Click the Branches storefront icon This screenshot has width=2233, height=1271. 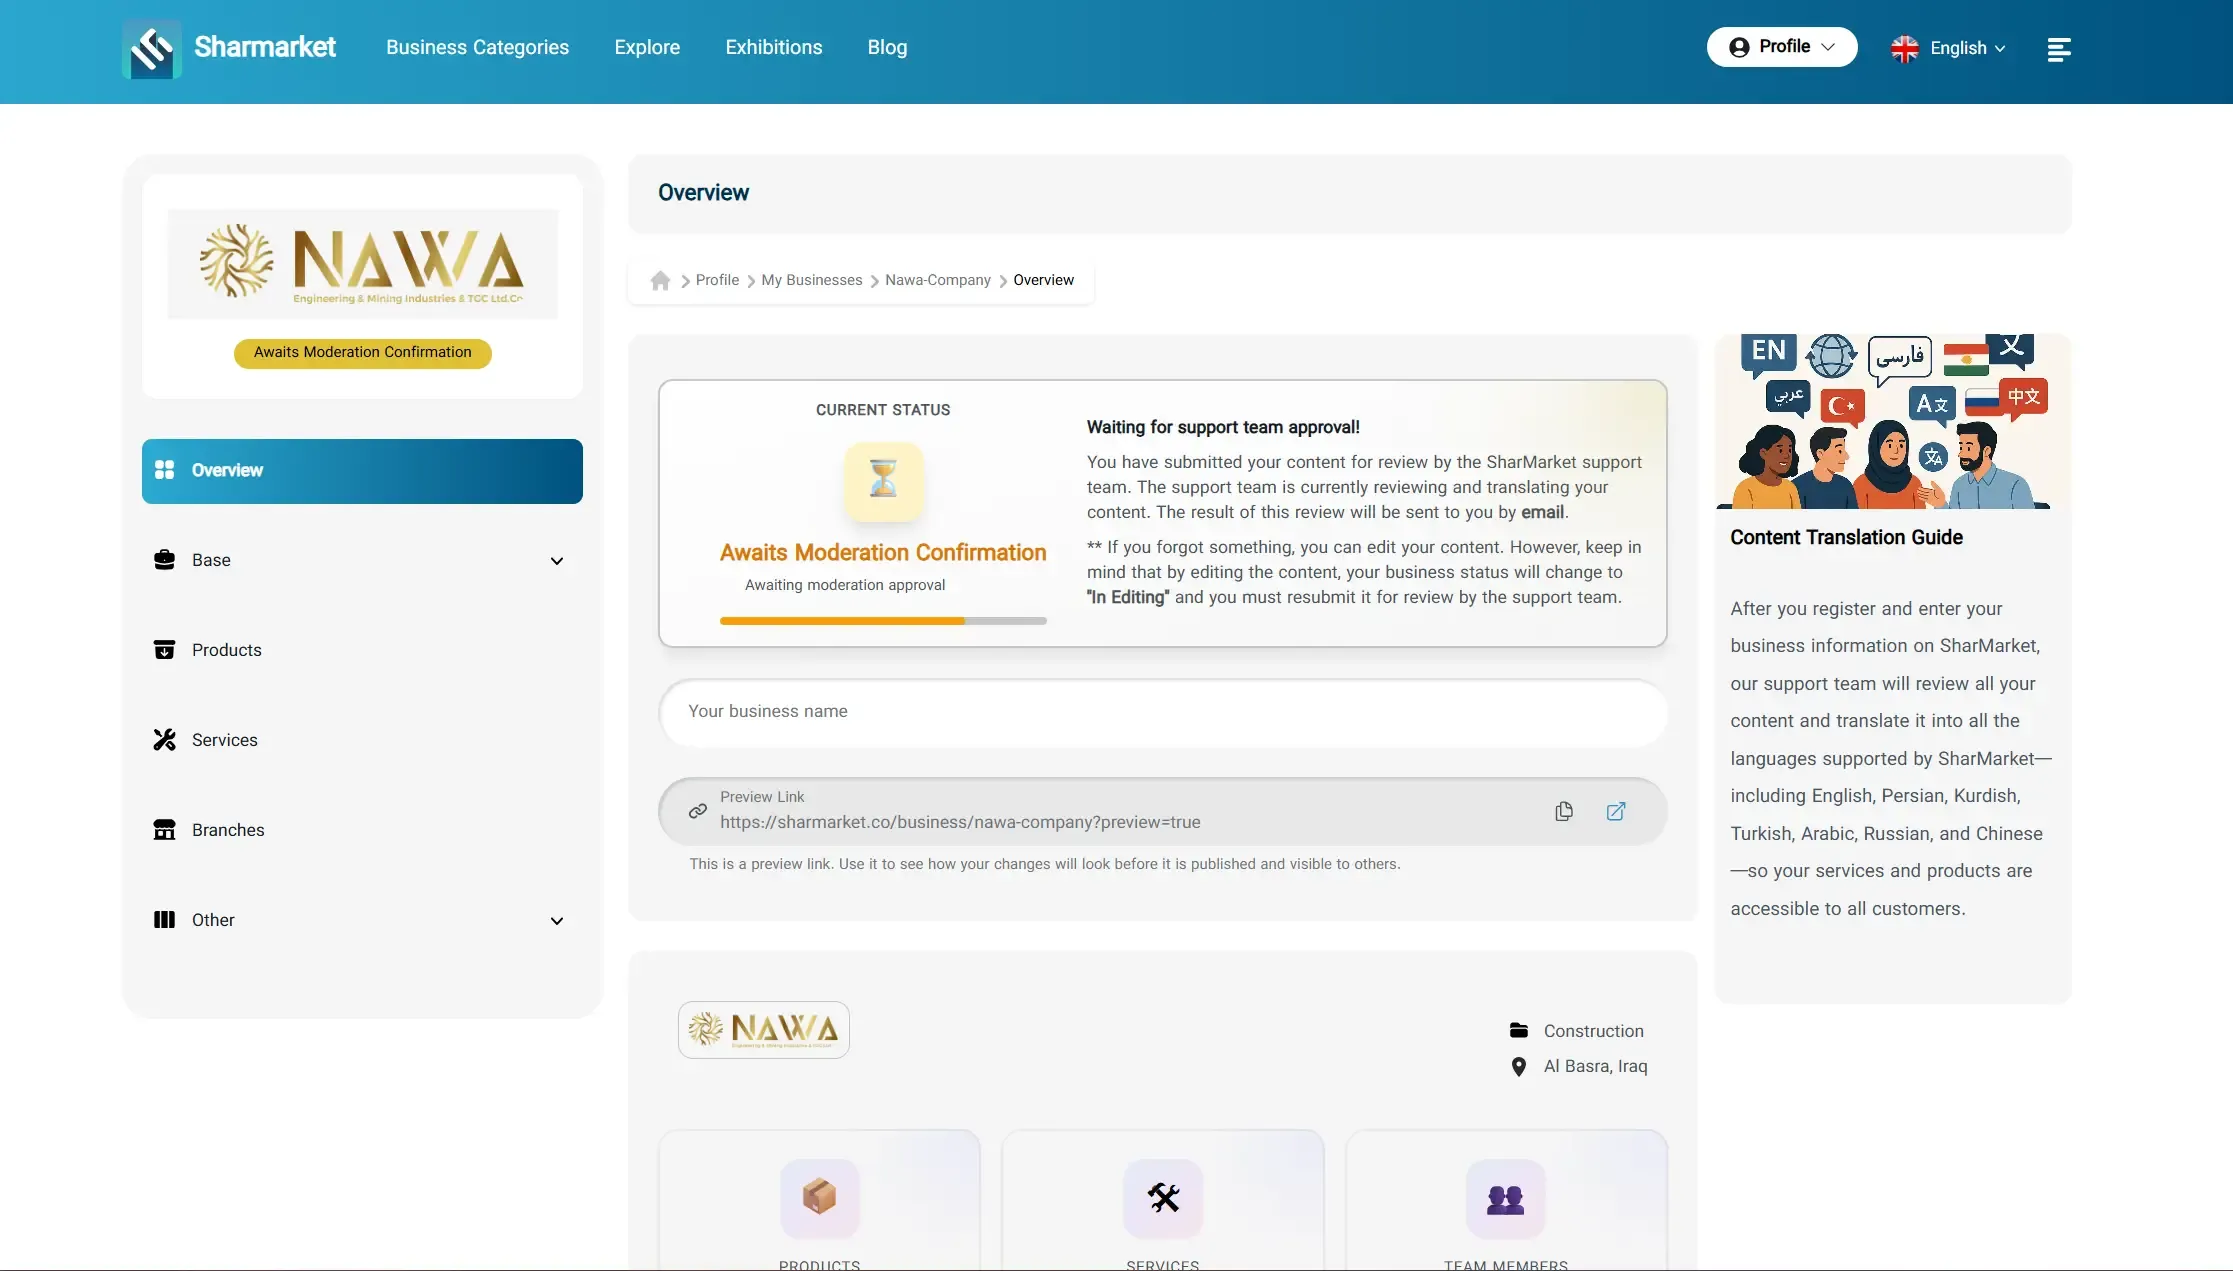(x=165, y=830)
